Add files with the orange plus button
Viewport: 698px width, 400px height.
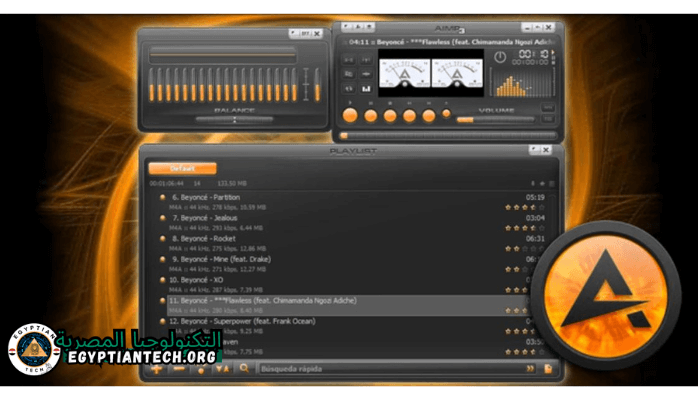tap(156, 369)
